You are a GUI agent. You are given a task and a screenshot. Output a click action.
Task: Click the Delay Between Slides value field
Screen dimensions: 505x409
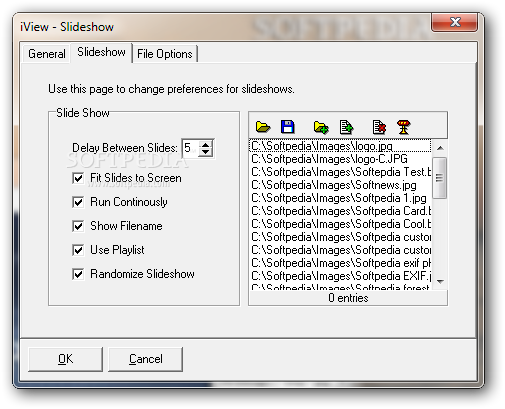tap(191, 148)
